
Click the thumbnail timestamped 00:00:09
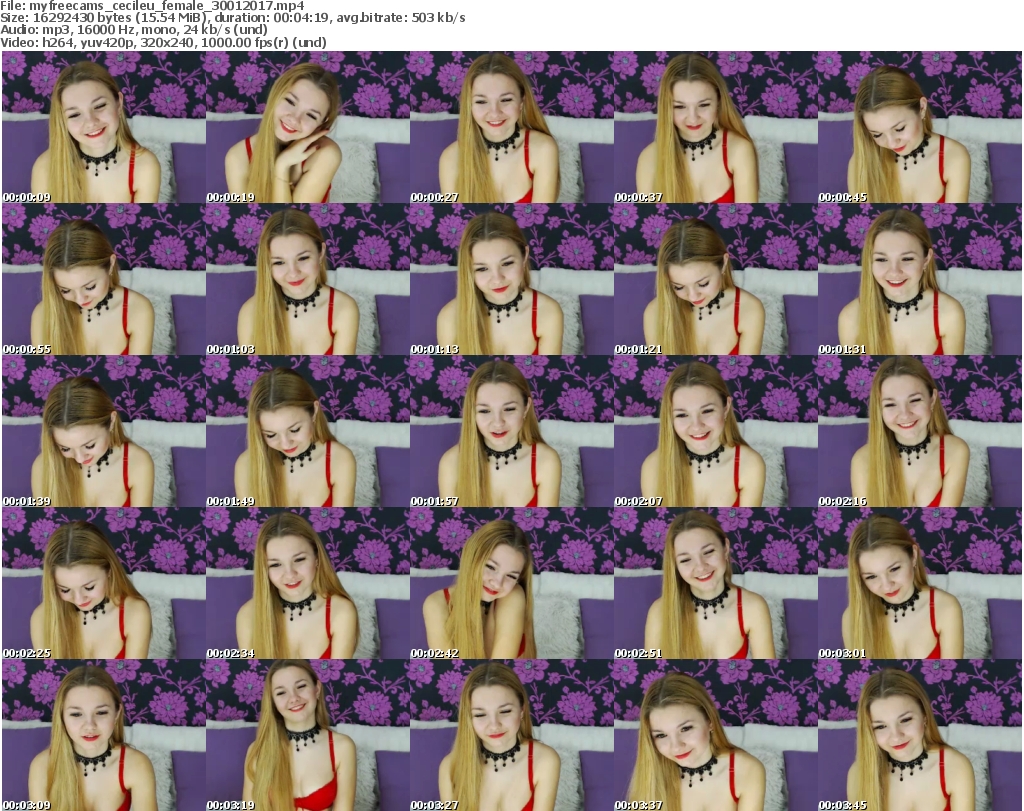click(102, 128)
